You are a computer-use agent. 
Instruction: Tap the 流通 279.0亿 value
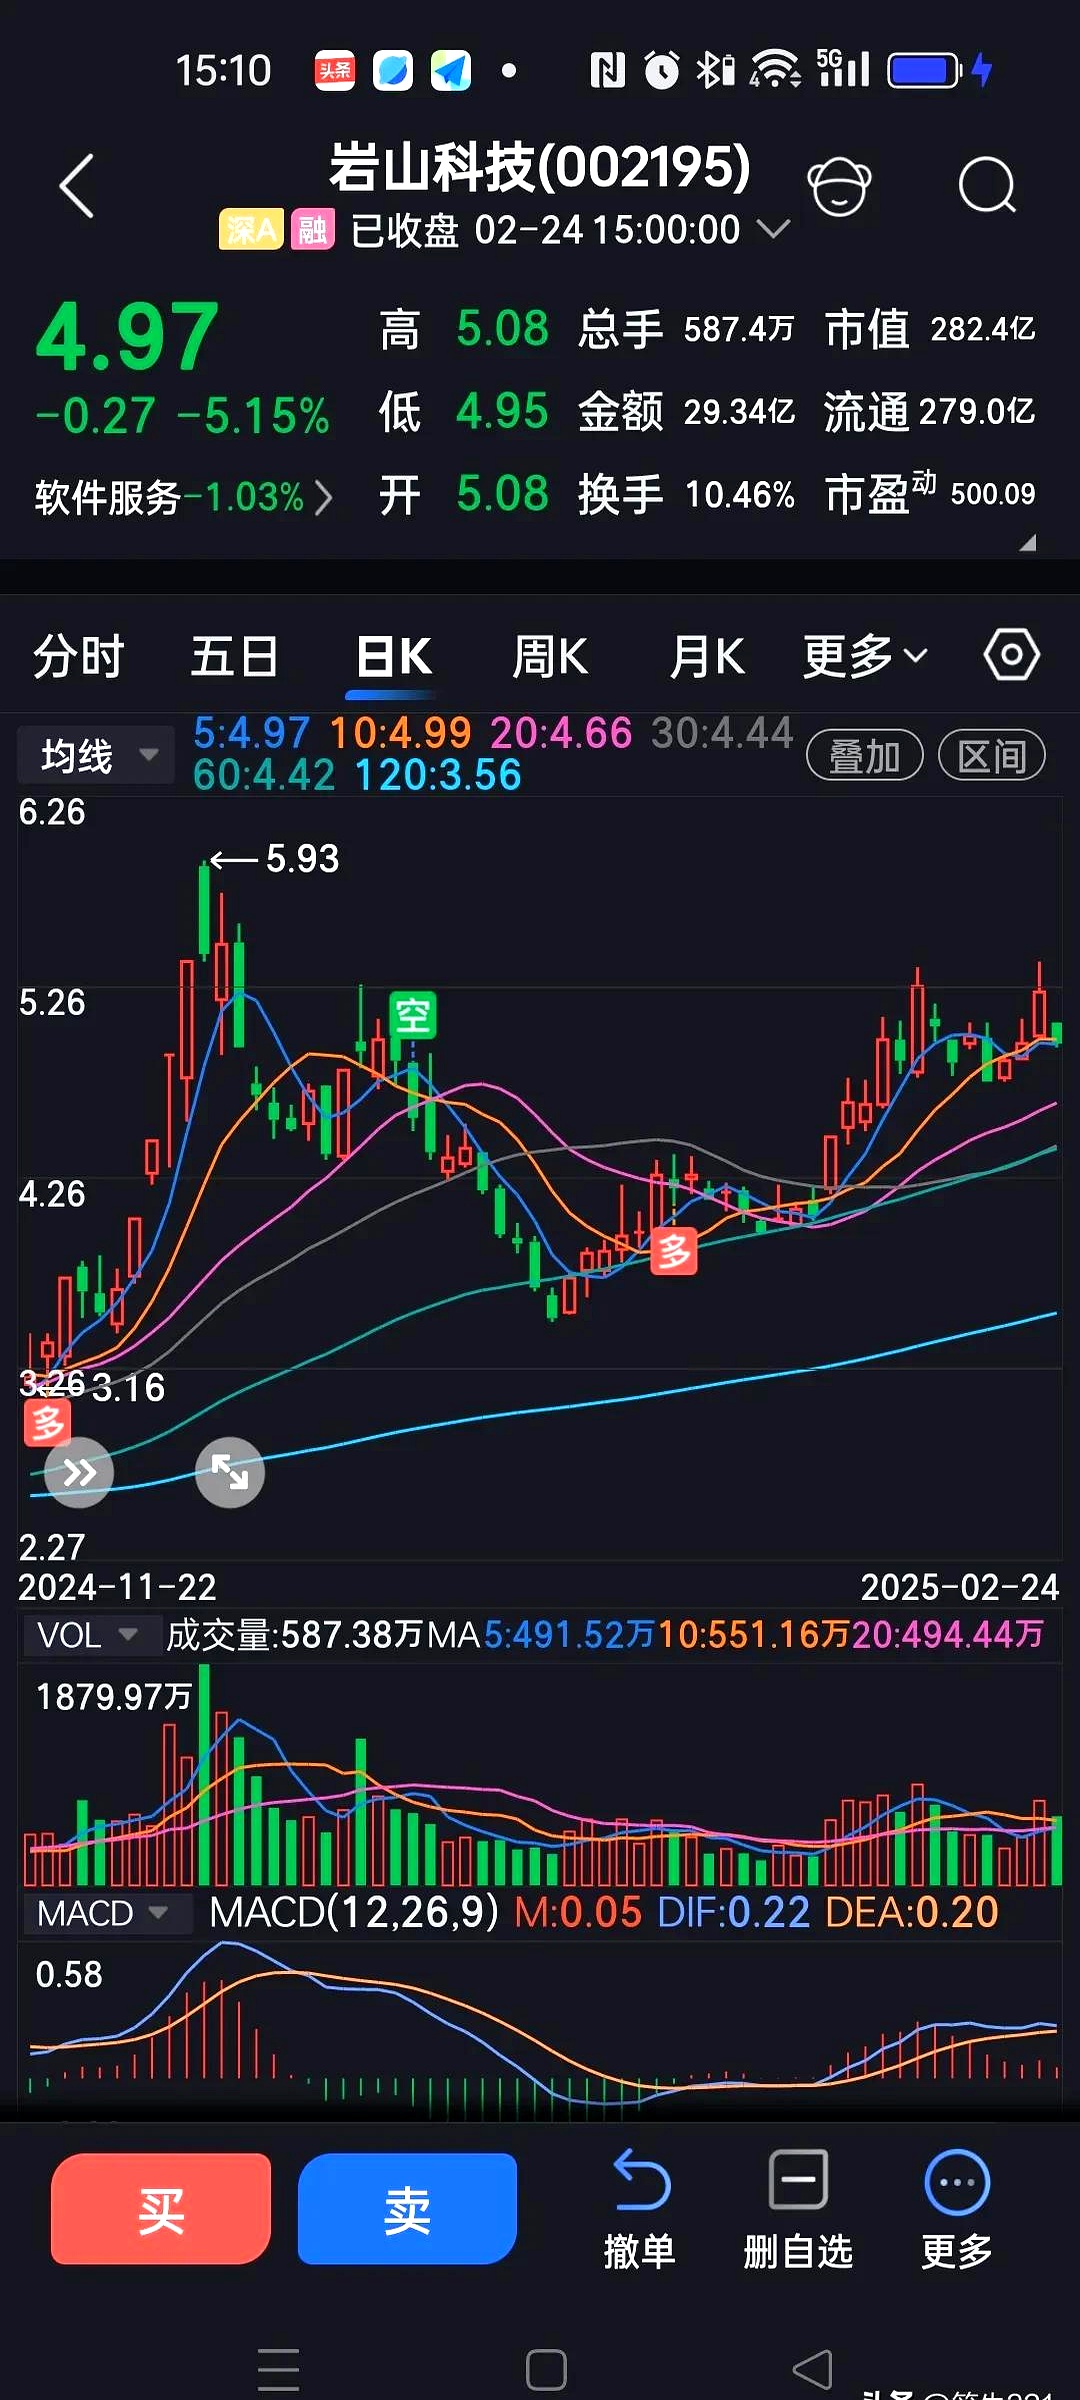coord(977,411)
